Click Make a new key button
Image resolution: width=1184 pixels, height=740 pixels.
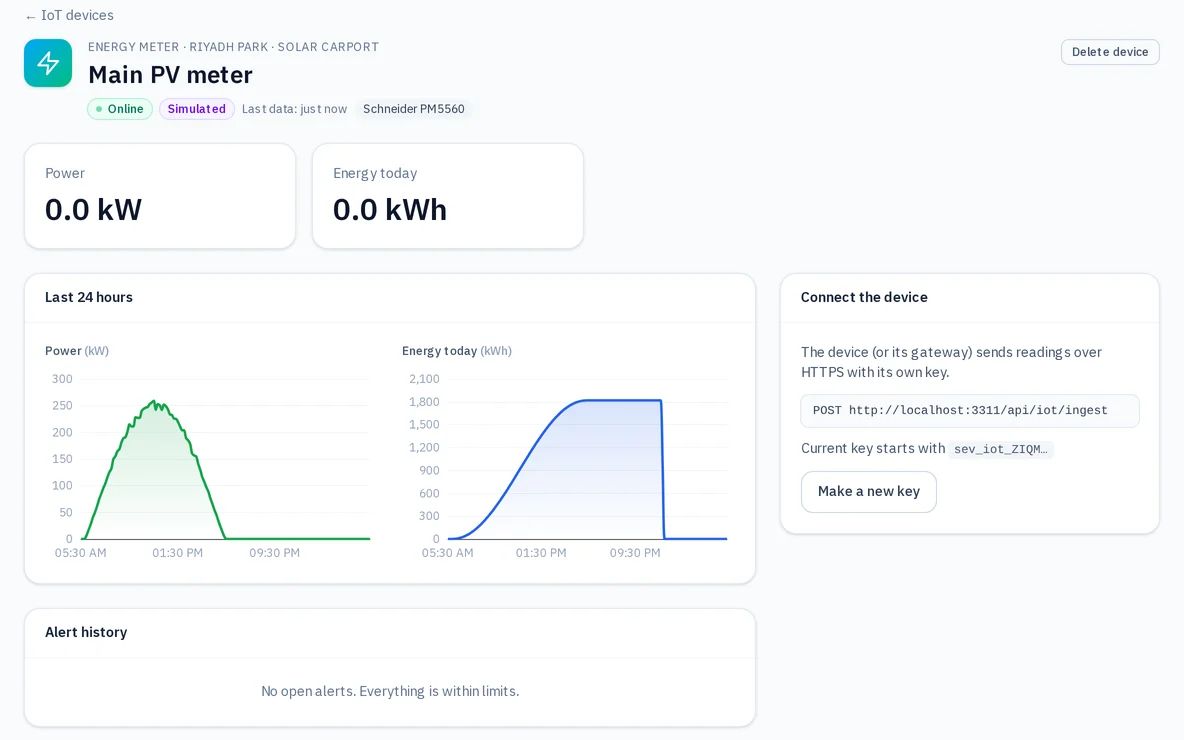coord(868,492)
